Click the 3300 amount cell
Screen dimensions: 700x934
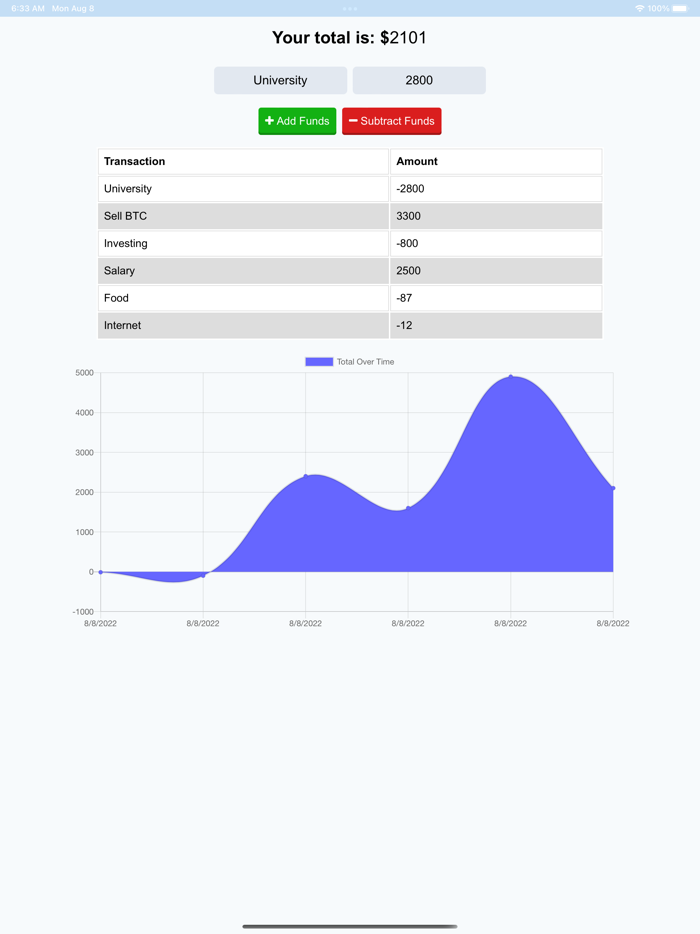tap(496, 216)
